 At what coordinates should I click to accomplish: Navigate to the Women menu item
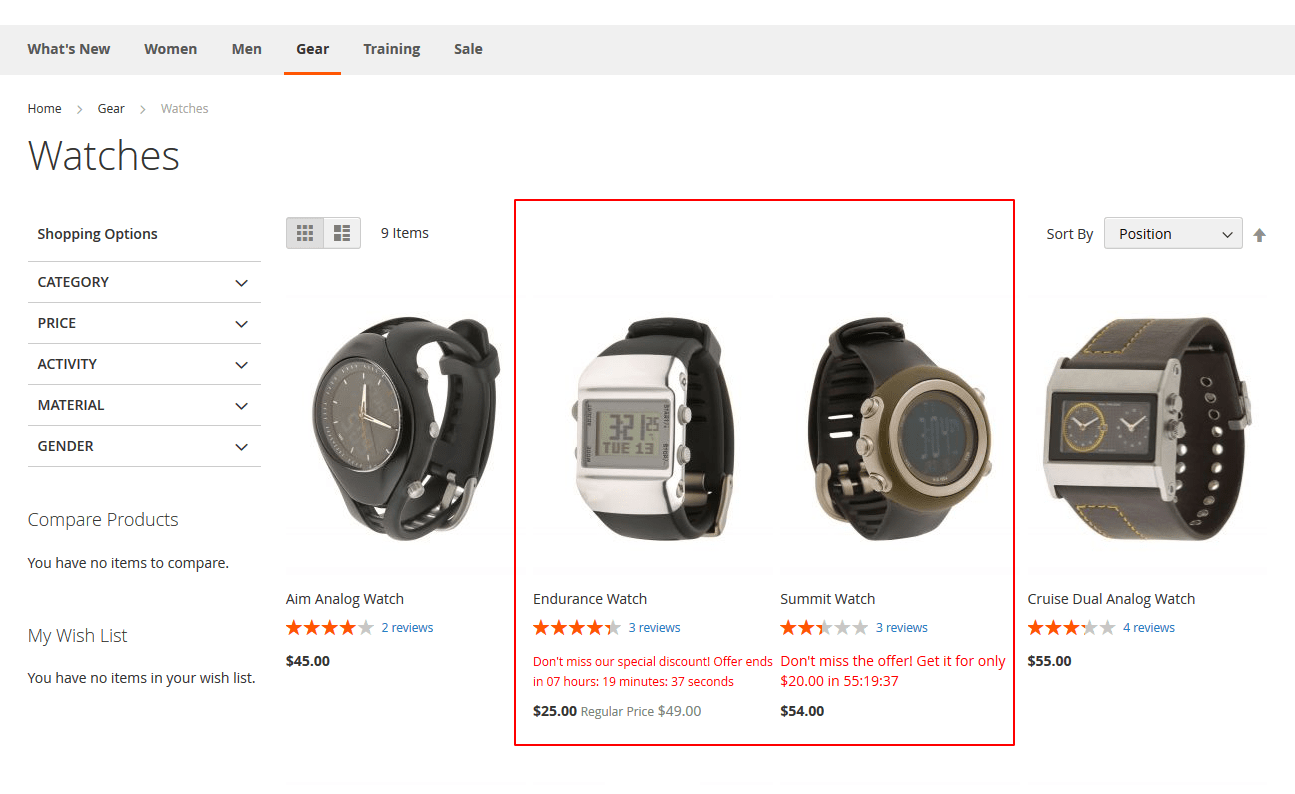tap(170, 48)
